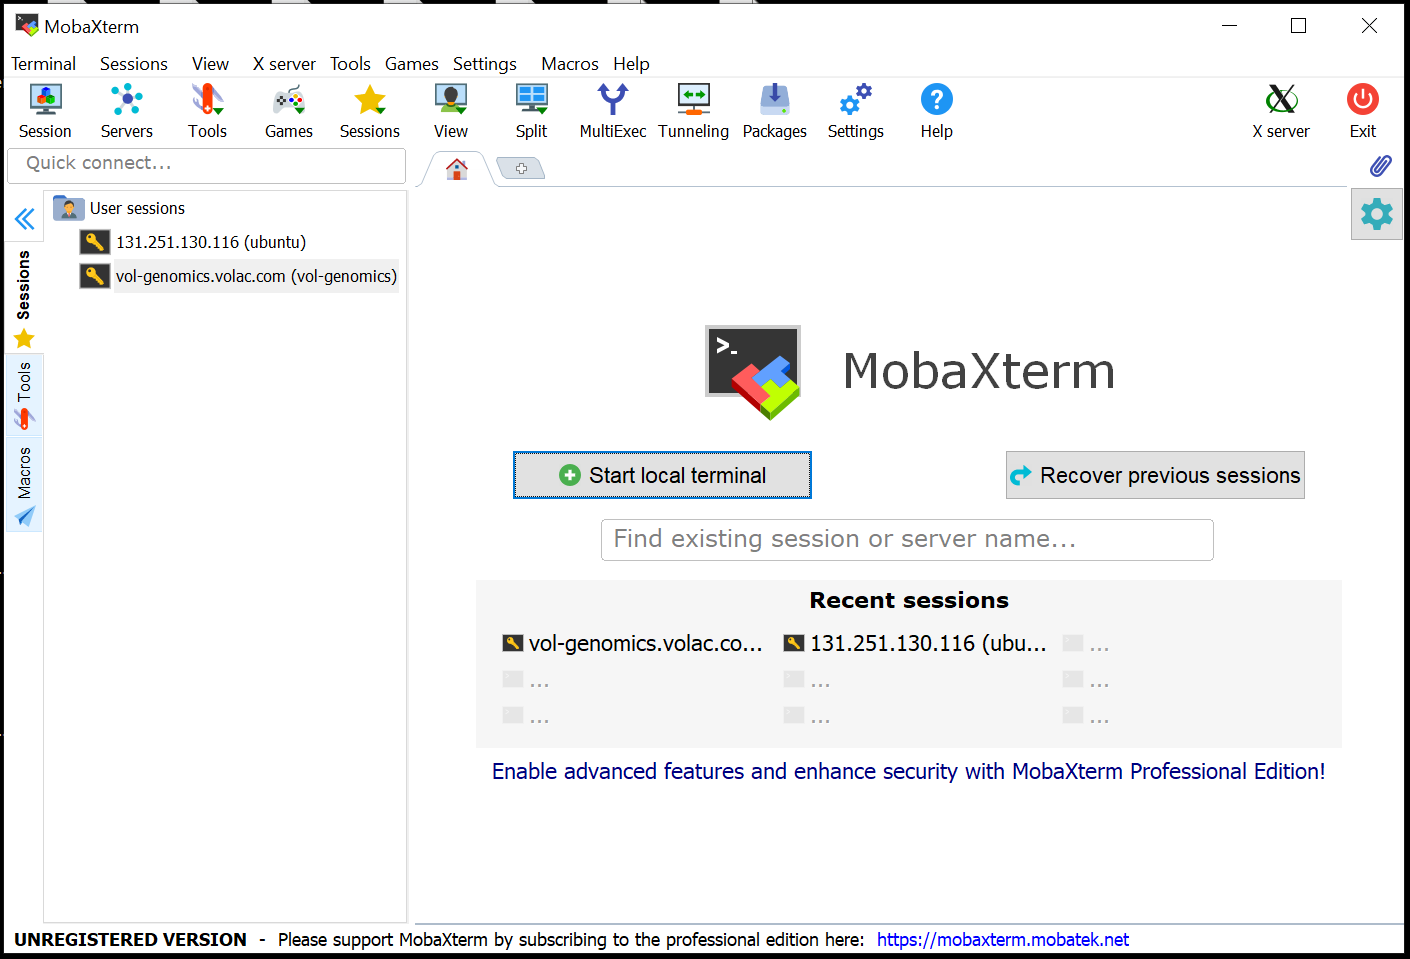Open the Games menu
Viewport: 1410px width, 959px height.
(412, 64)
